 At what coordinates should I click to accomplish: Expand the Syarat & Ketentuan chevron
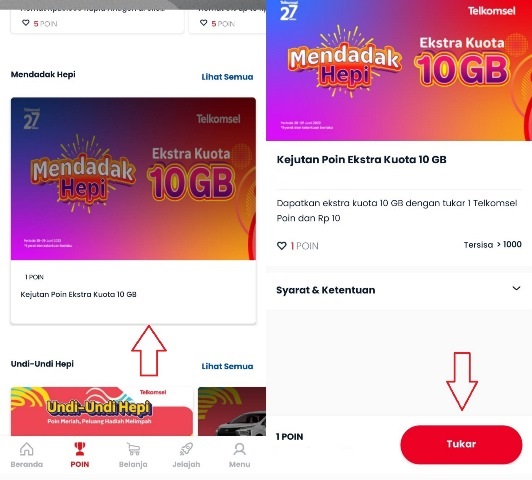[x=516, y=288]
